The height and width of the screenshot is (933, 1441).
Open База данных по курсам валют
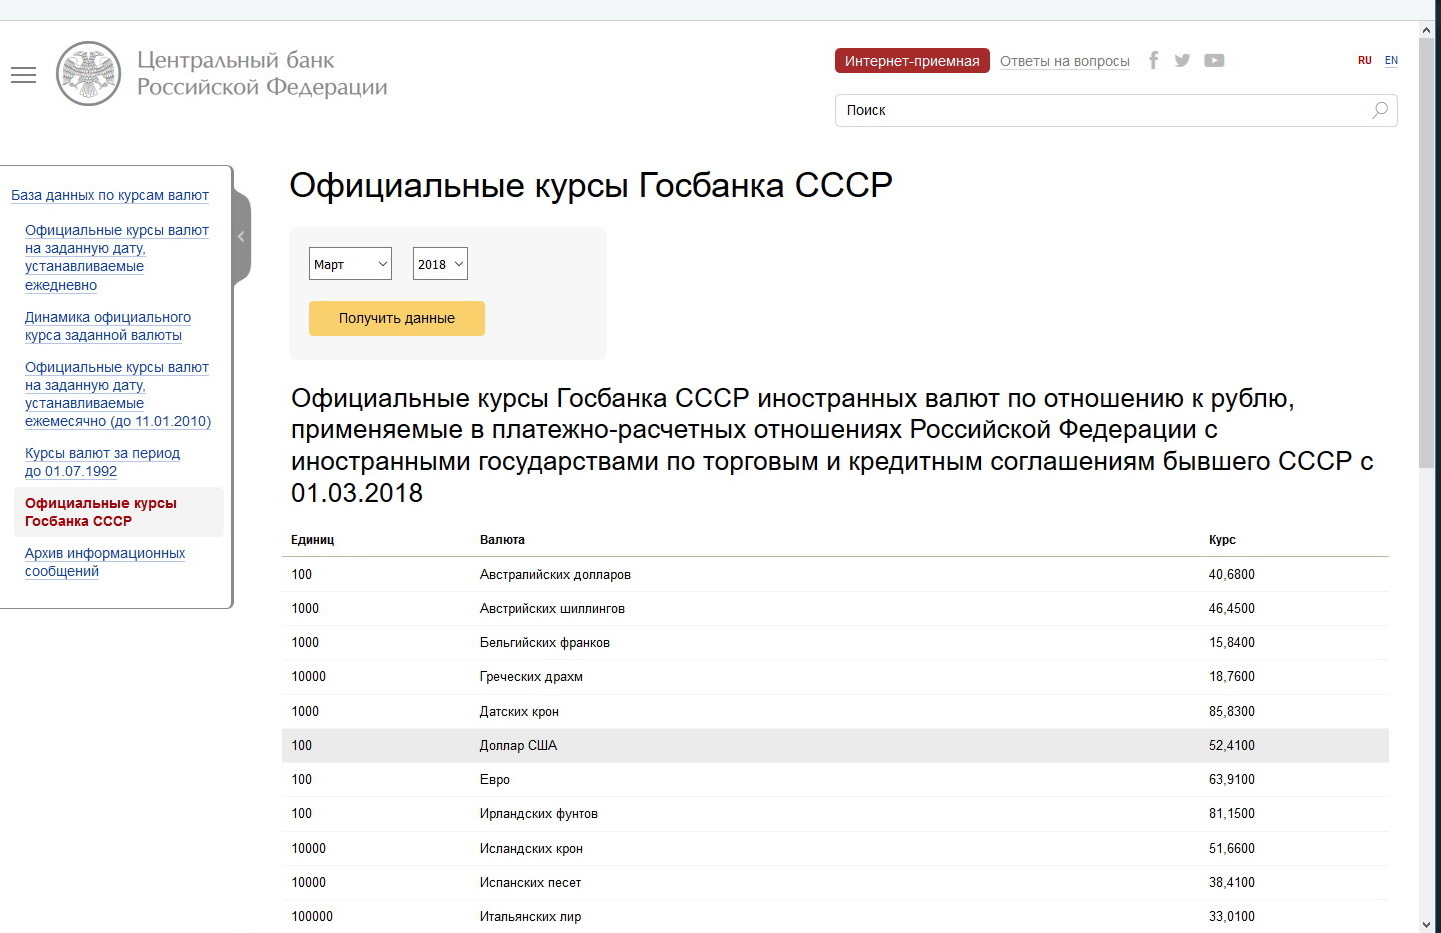(110, 195)
